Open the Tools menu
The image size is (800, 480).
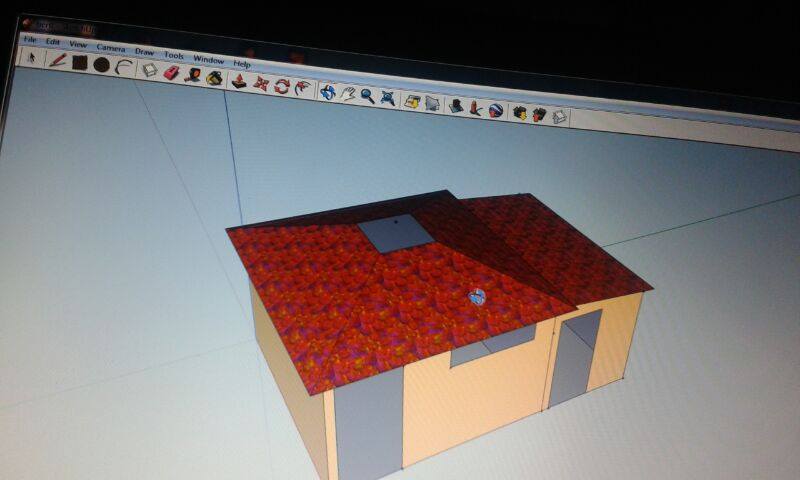tap(173, 55)
